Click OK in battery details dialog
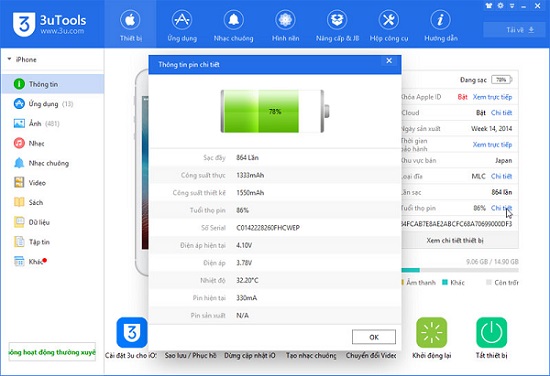550x376 pixels. tap(374, 337)
